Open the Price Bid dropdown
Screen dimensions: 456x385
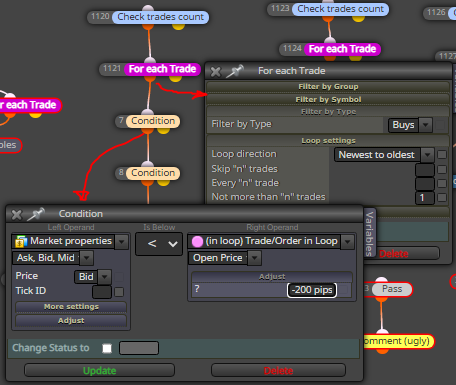click(105, 277)
